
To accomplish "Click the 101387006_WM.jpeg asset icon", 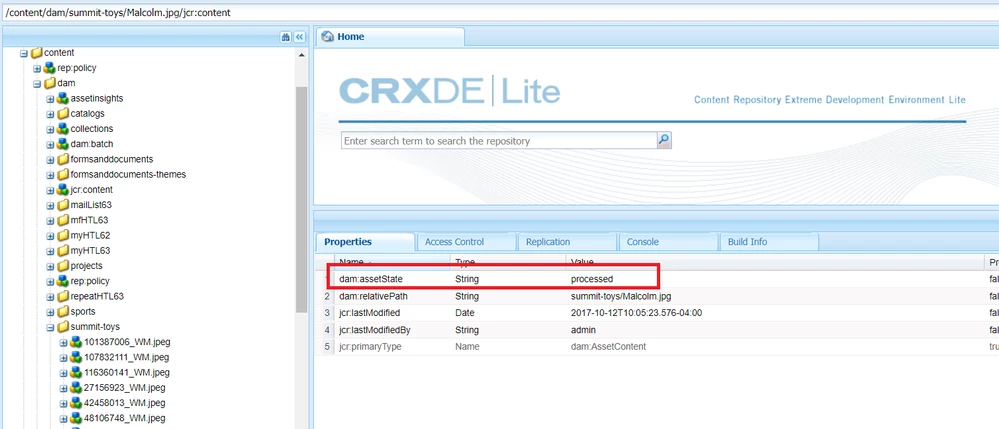I will click(76, 342).
